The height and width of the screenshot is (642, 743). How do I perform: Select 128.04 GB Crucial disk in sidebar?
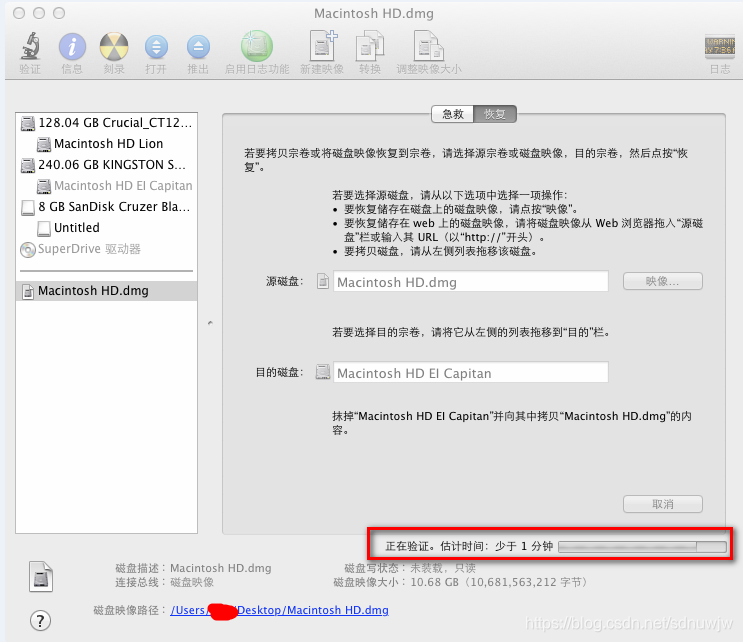[107, 123]
